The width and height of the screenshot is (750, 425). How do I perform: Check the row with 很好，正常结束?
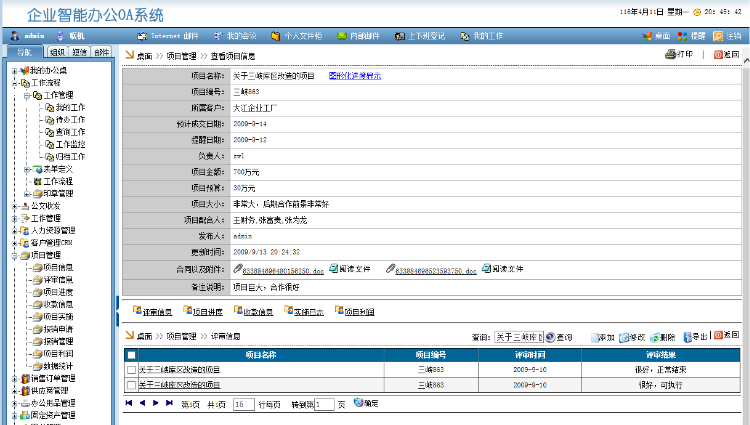(131, 370)
